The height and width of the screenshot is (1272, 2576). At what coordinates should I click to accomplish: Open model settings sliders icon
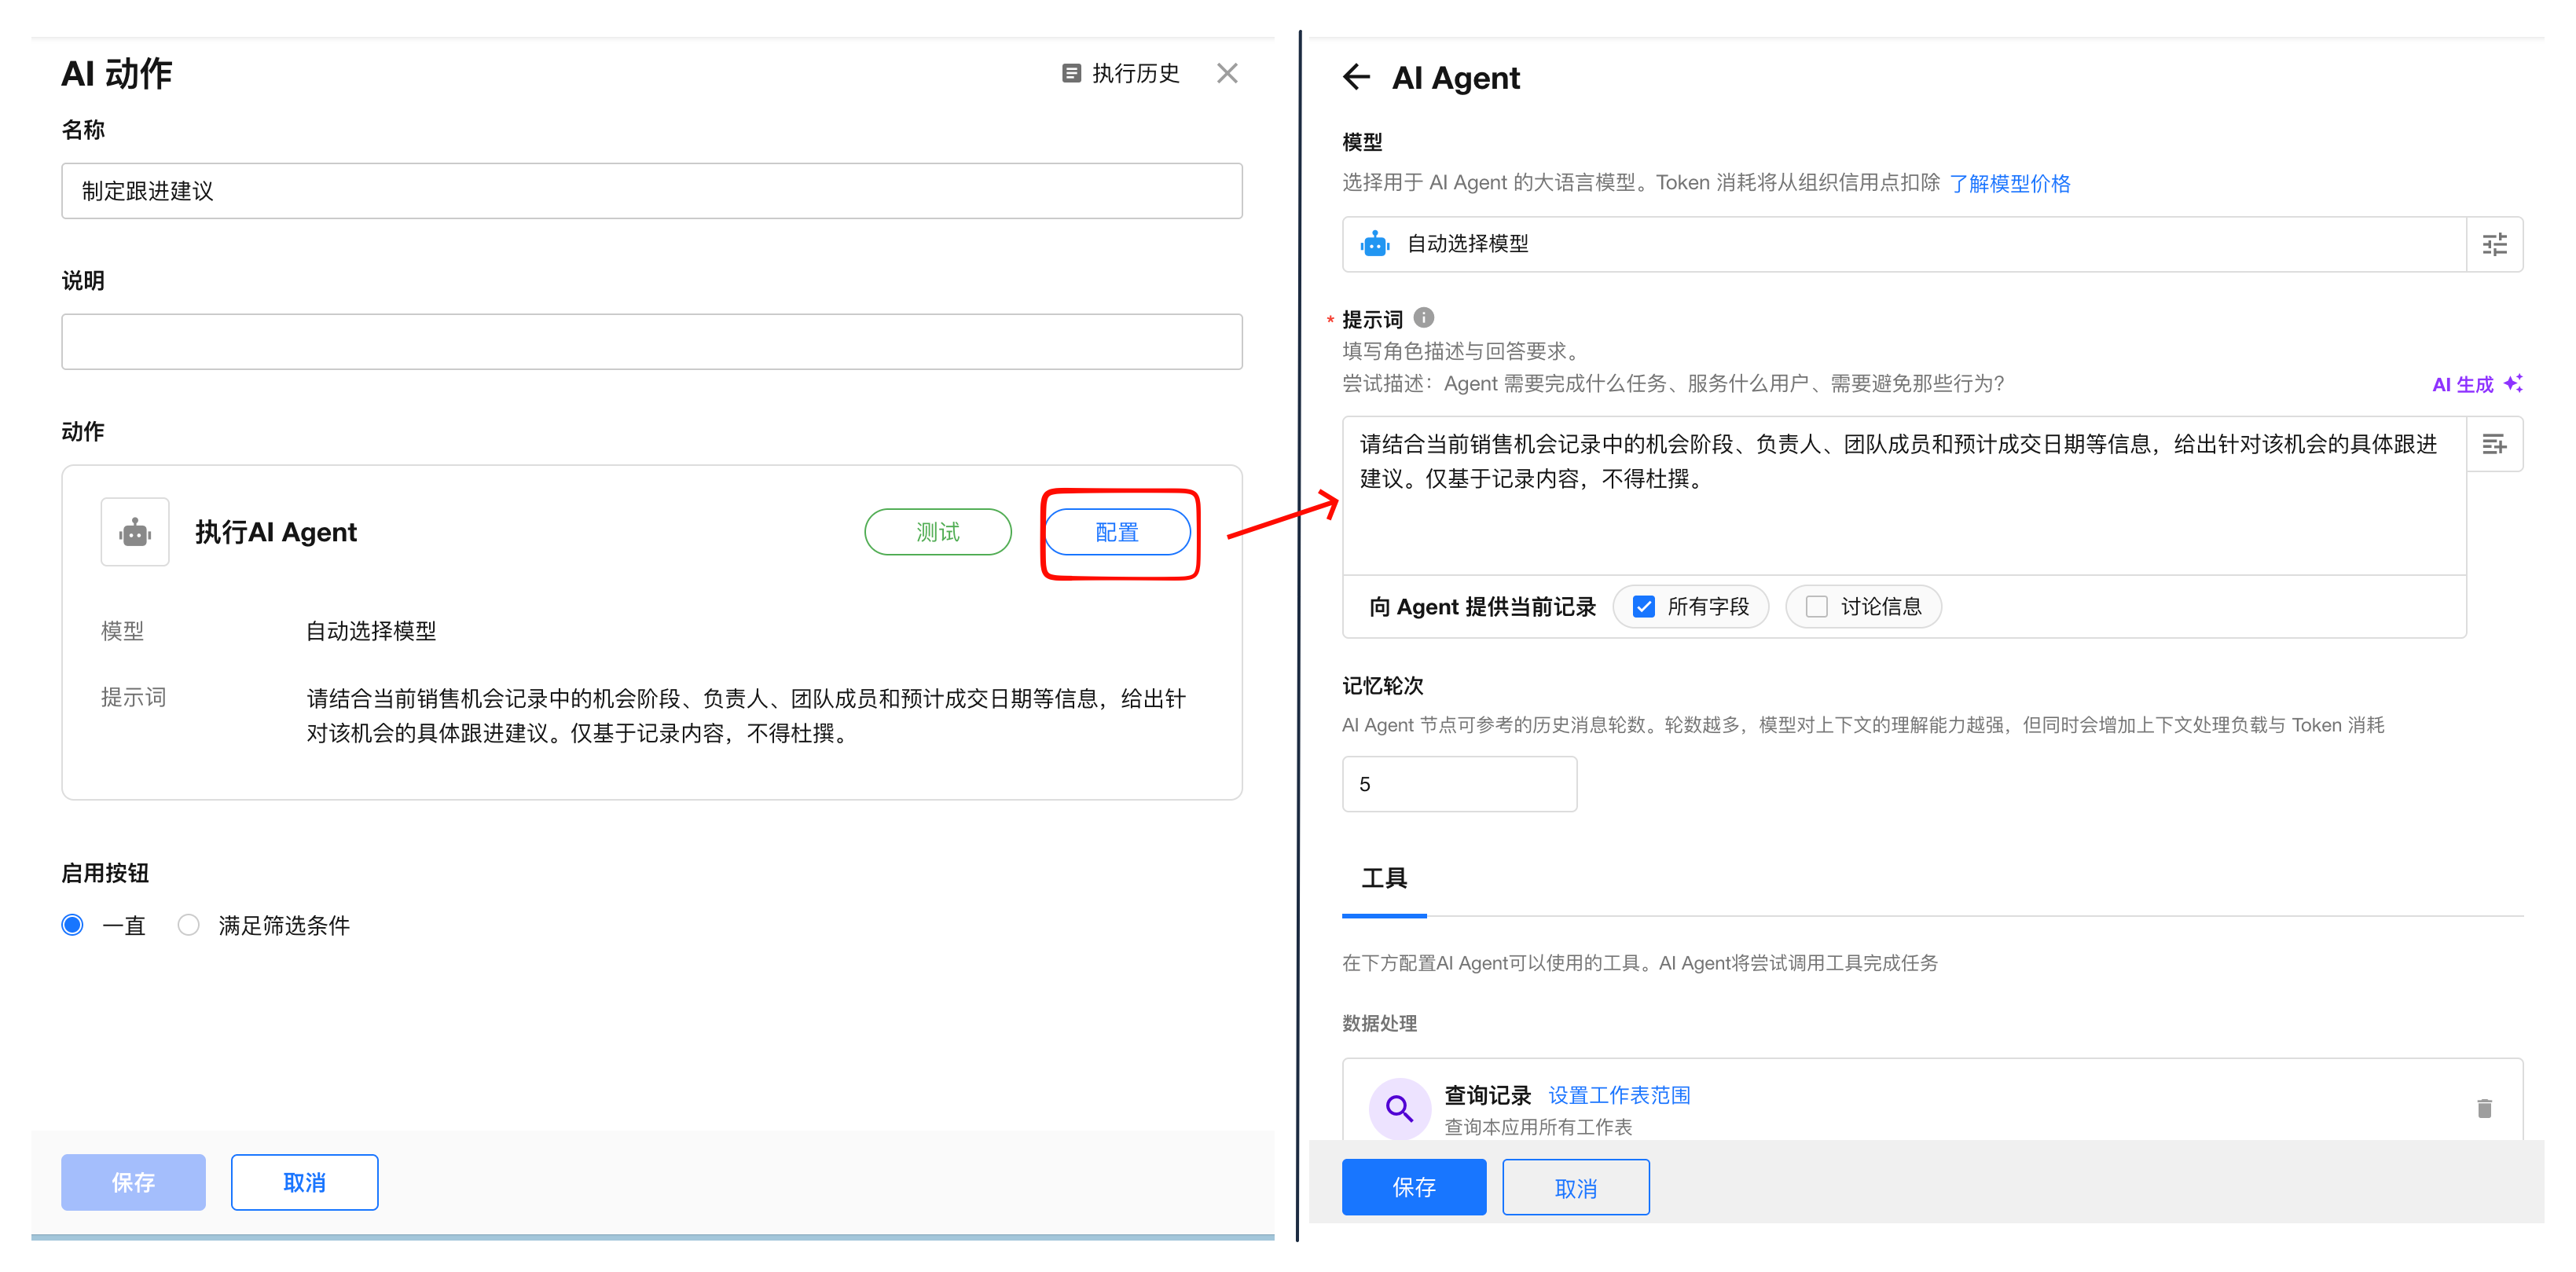pos(2494,244)
